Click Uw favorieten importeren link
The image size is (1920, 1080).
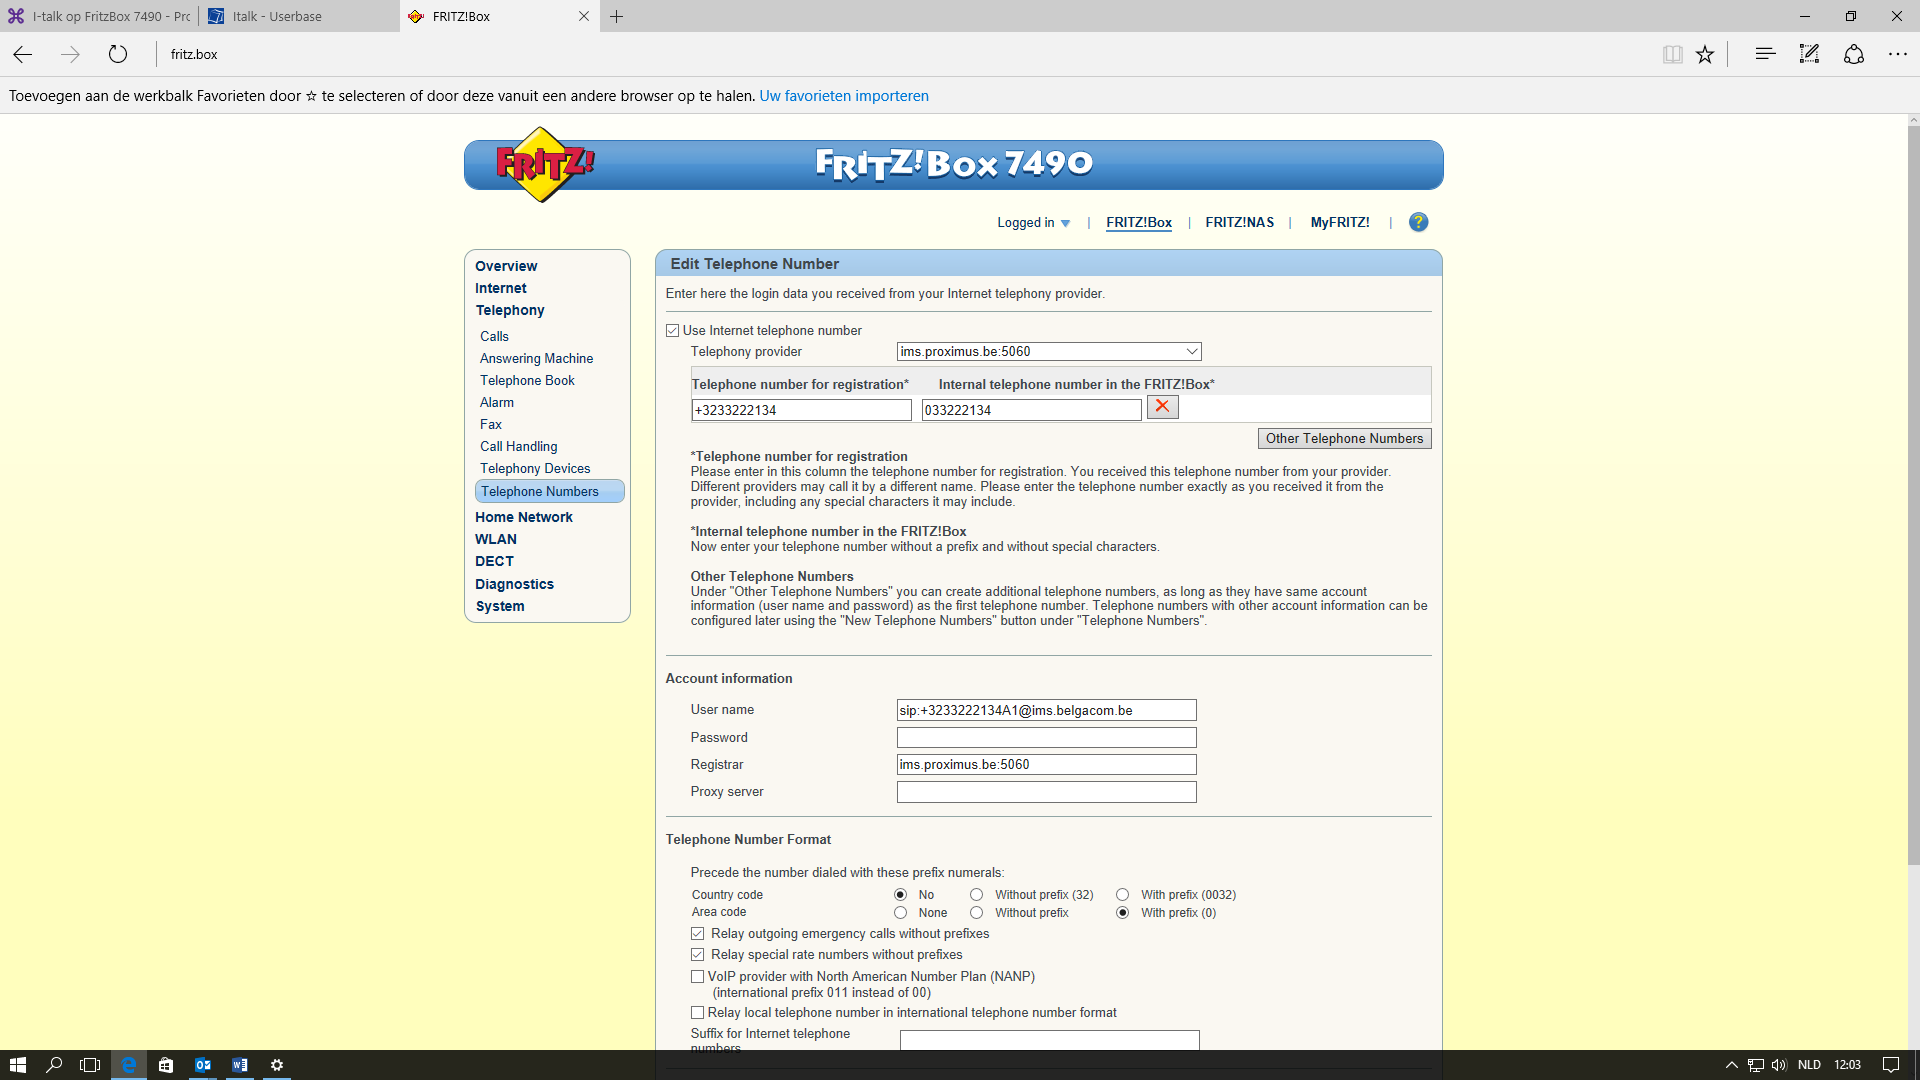843,96
